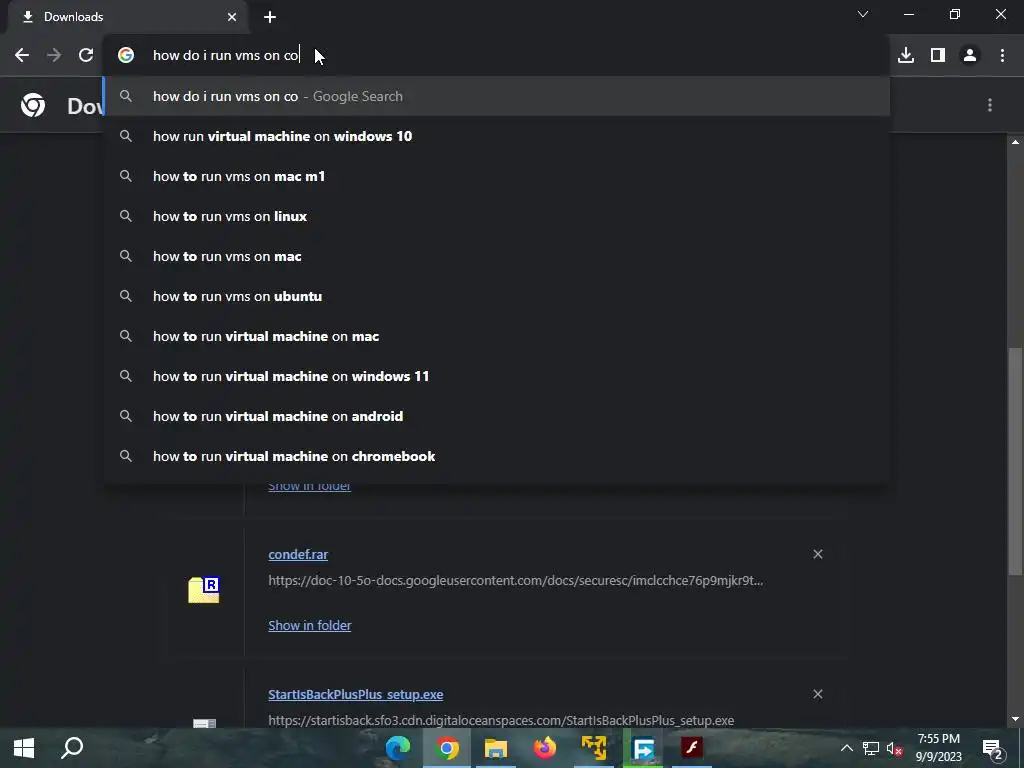This screenshot has width=1024, height=768.
Task: Open the Flash app in the taskbar
Action: coord(692,748)
